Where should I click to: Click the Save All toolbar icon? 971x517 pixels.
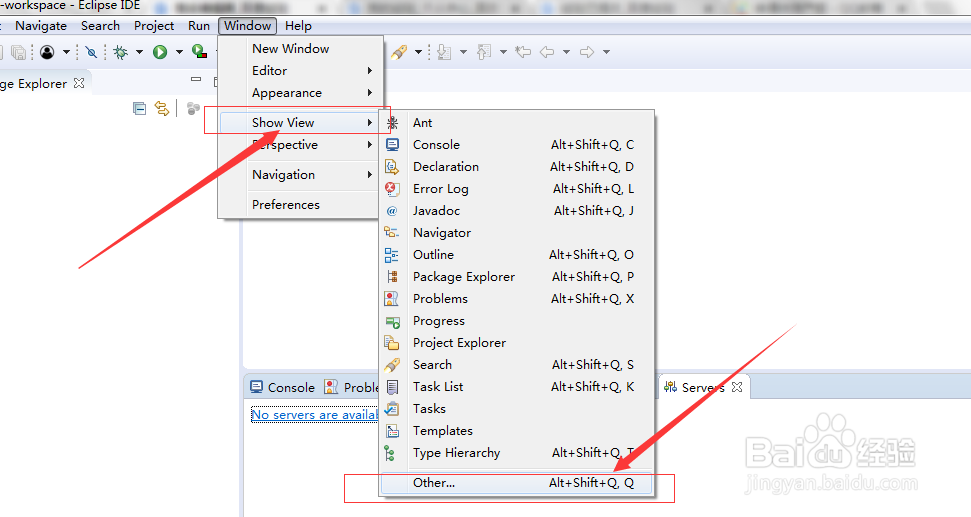click(19, 53)
